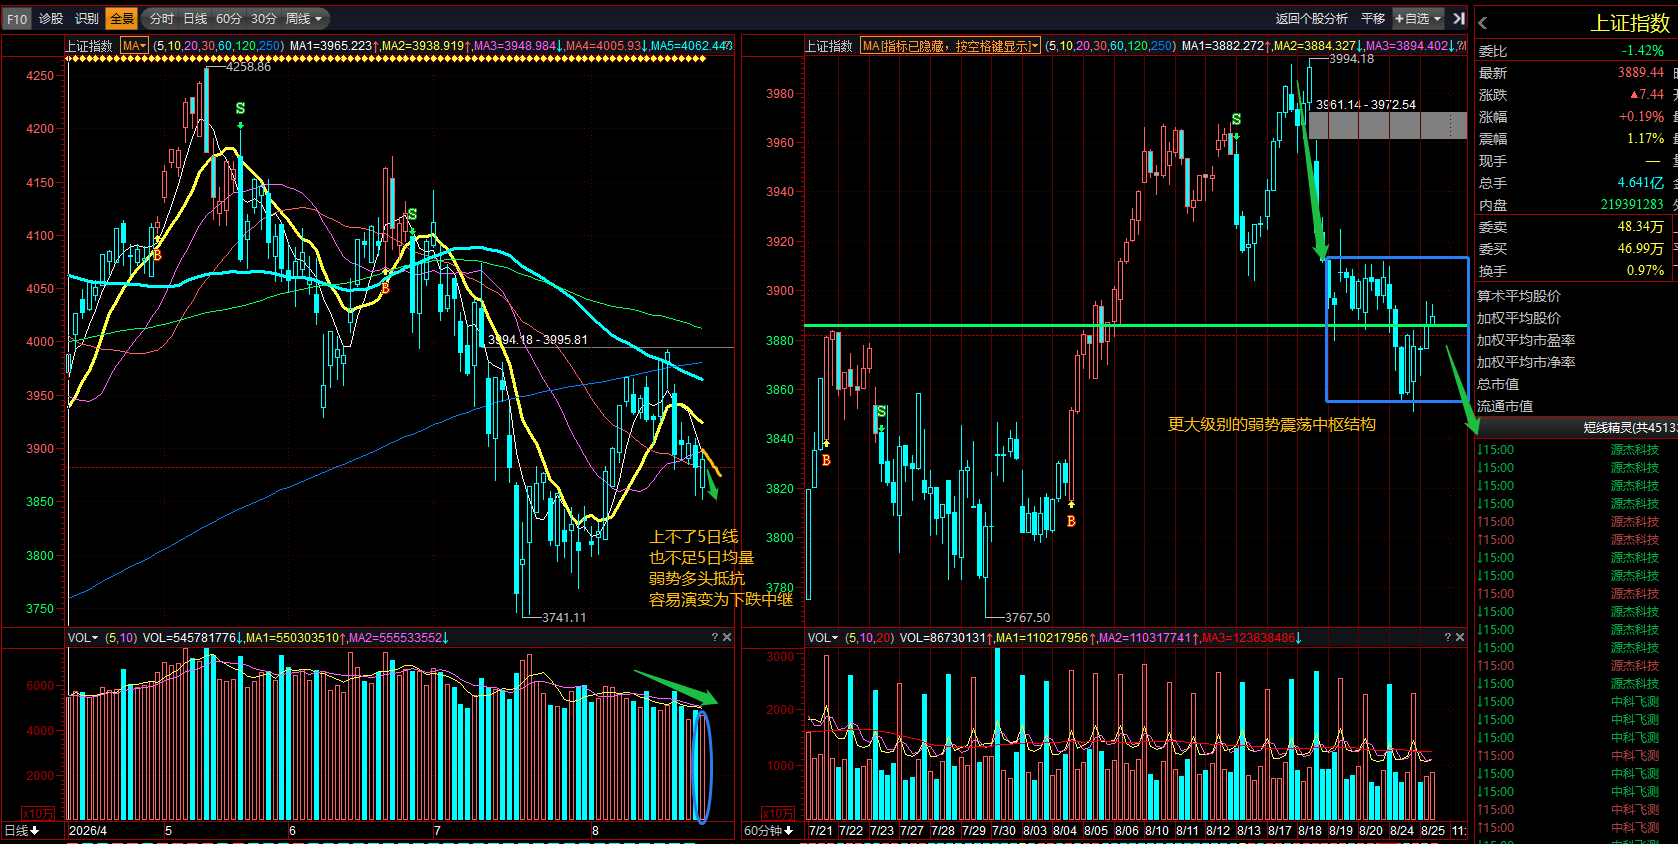Click 返回个股分析 to return to analysis

1311,19
